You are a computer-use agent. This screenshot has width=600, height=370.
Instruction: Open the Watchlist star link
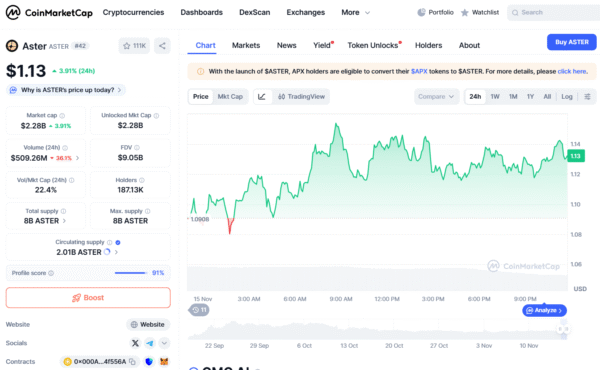(x=480, y=13)
